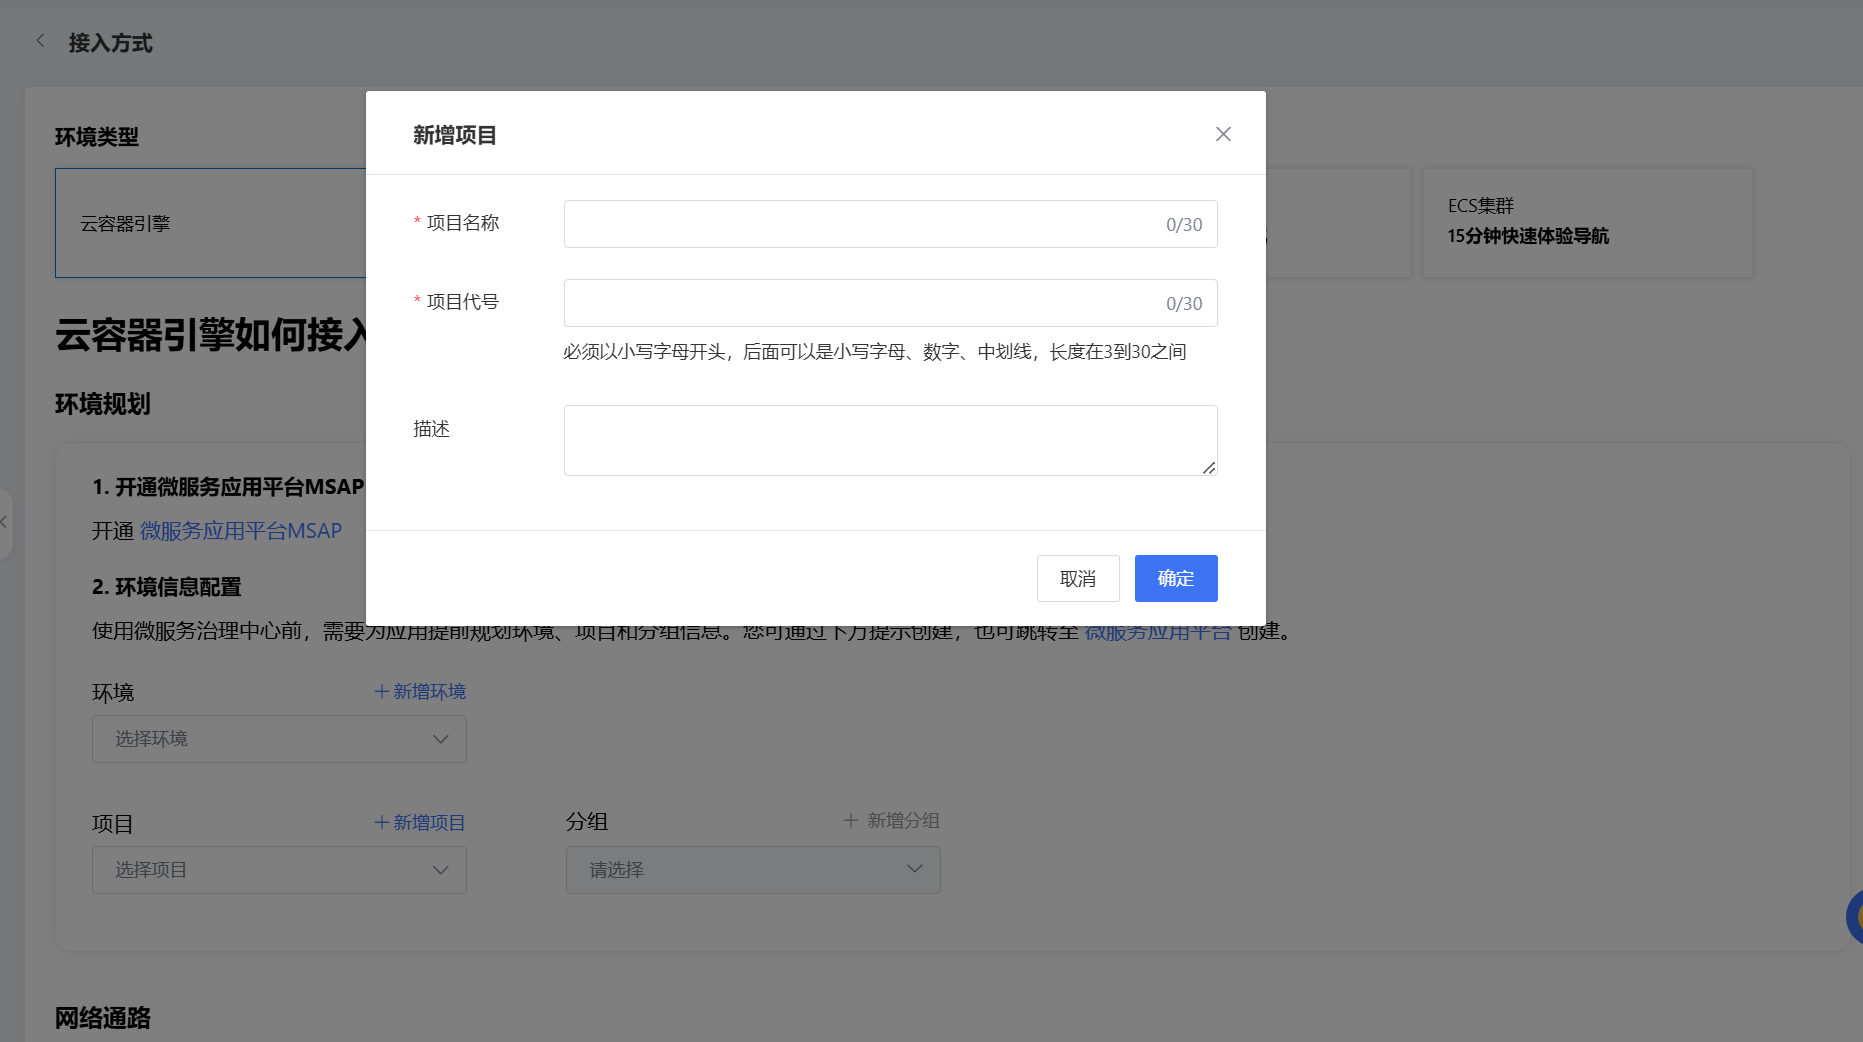Open the 微服务应用平台MSAP link
1863x1042 pixels.
pos(240,531)
